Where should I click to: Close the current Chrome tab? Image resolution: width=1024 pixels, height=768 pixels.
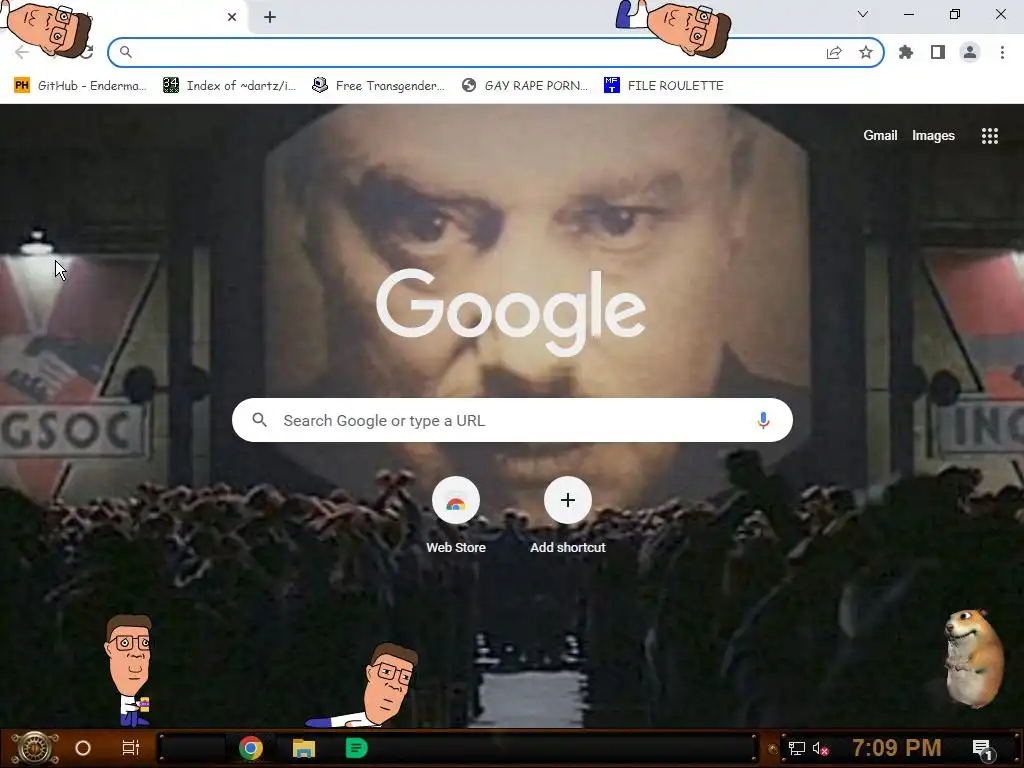click(232, 17)
